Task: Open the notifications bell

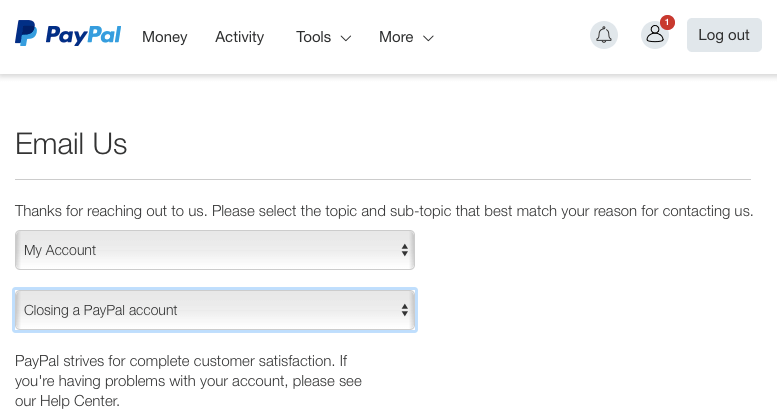Action: click(x=604, y=35)
